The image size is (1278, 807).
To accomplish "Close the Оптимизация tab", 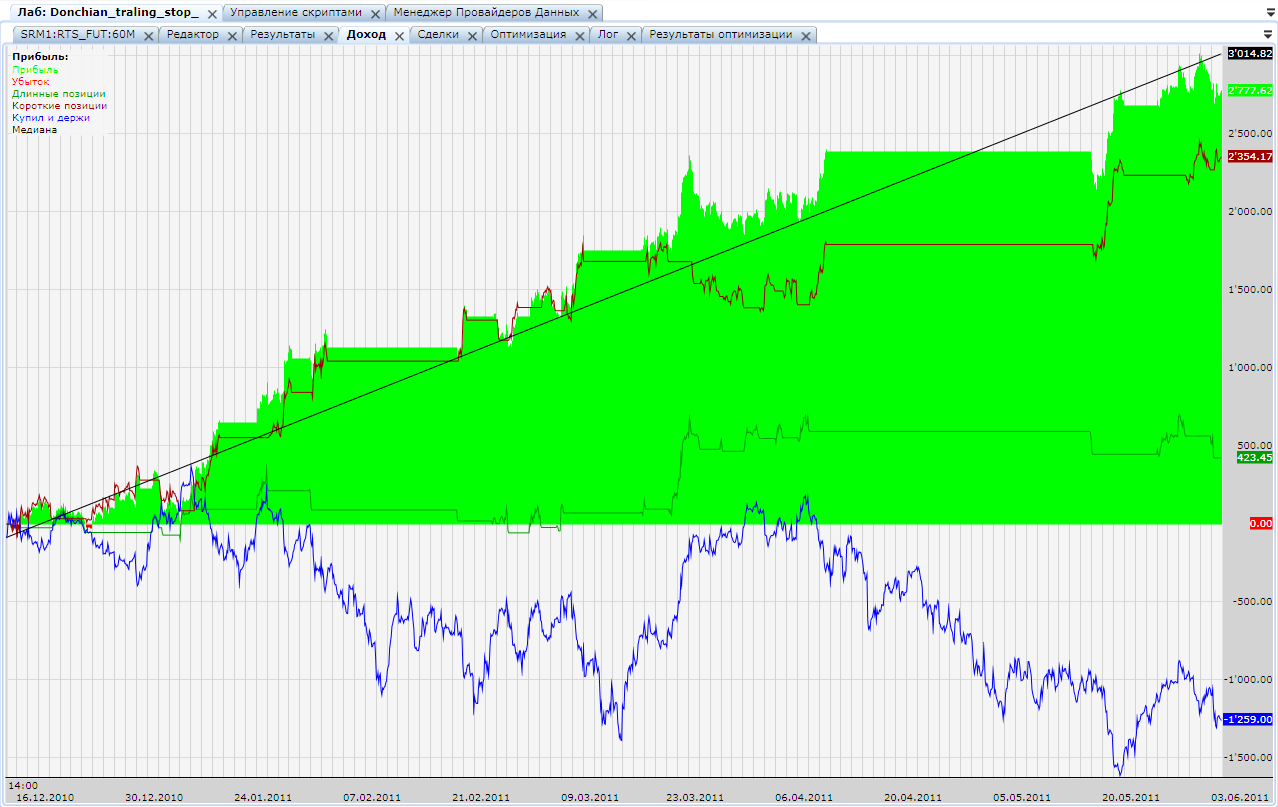I will [x=578, y=35].
